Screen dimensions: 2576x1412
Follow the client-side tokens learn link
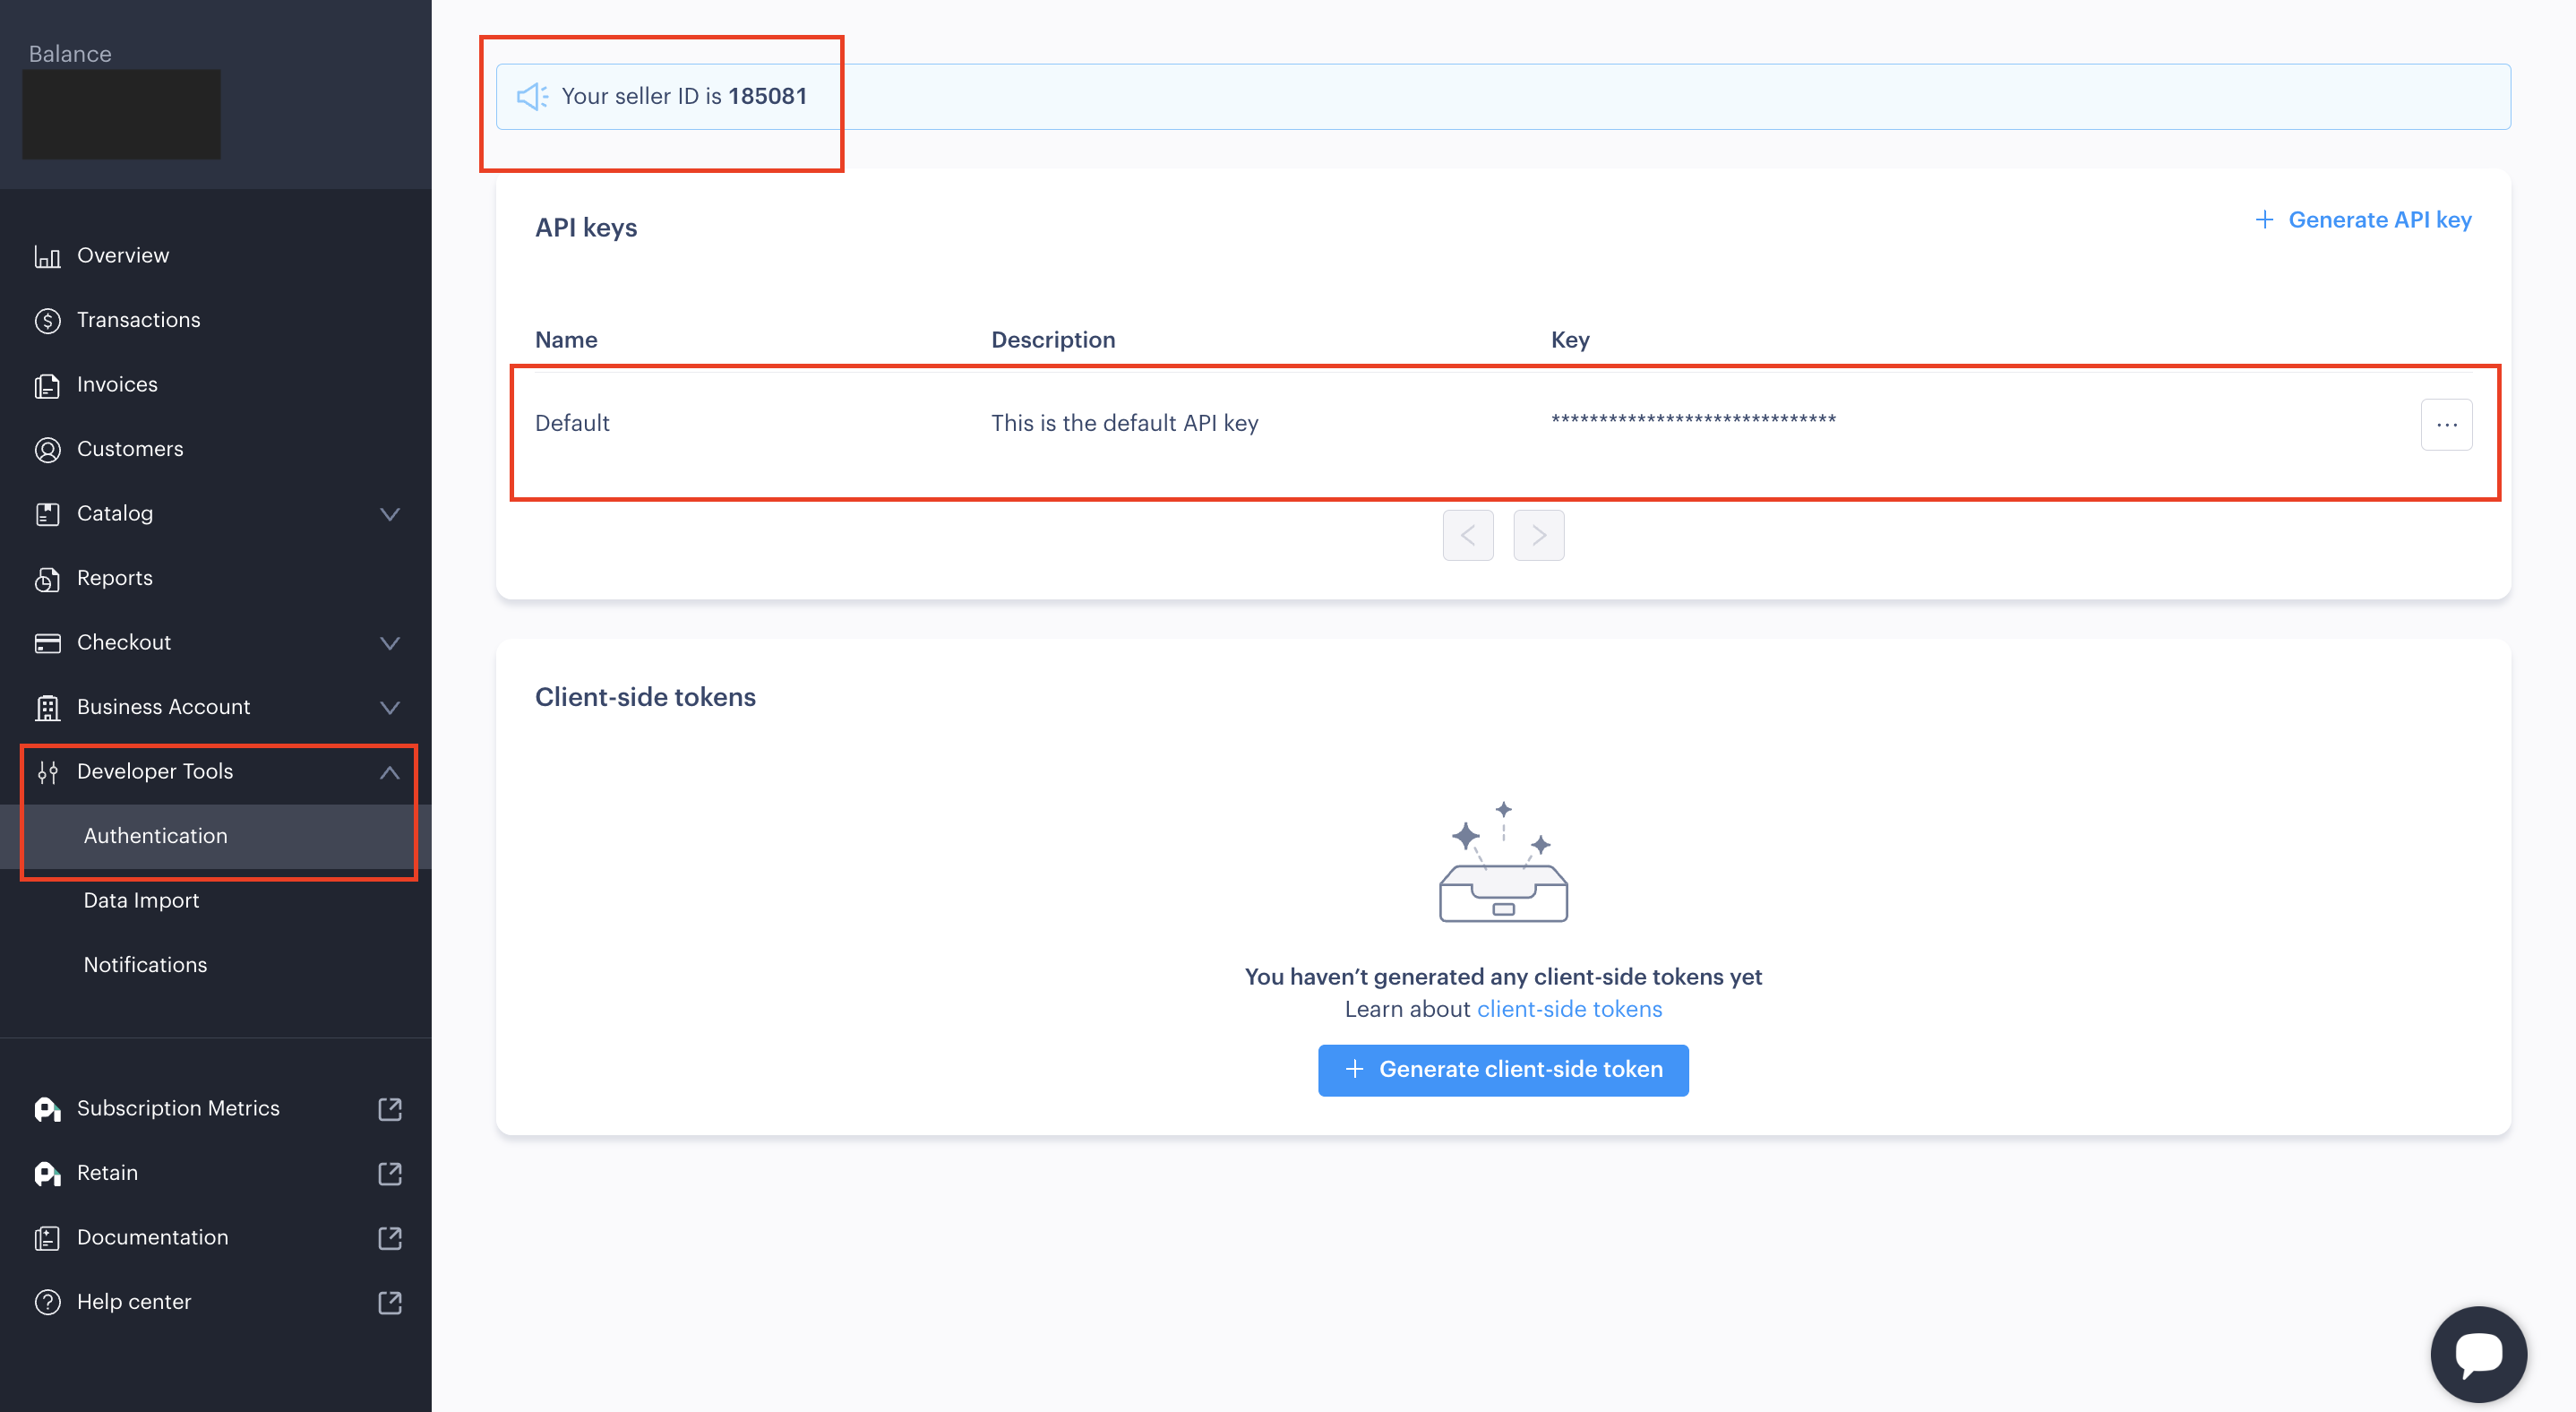coord(1569,1009)
